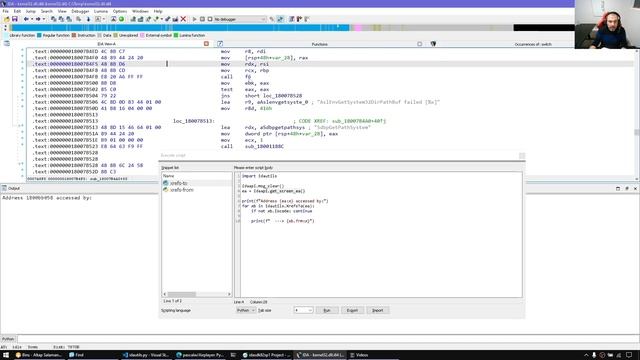Image resolution: width=640 pixels, height=360 pixels.
Task: Expand back-arrow history dropdown
Action: click(x=32, y=19)
